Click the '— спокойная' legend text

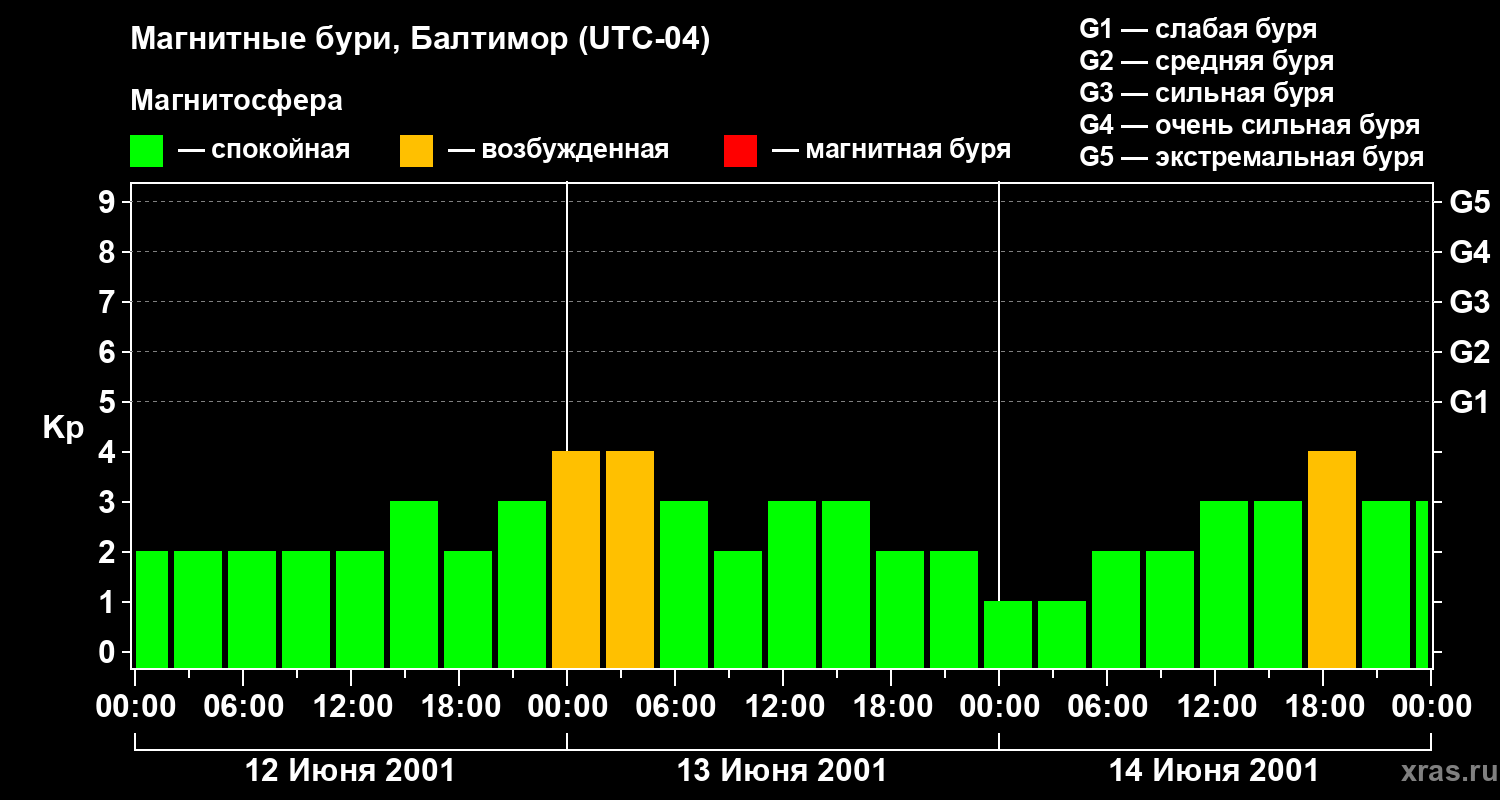tap(264, 150)
